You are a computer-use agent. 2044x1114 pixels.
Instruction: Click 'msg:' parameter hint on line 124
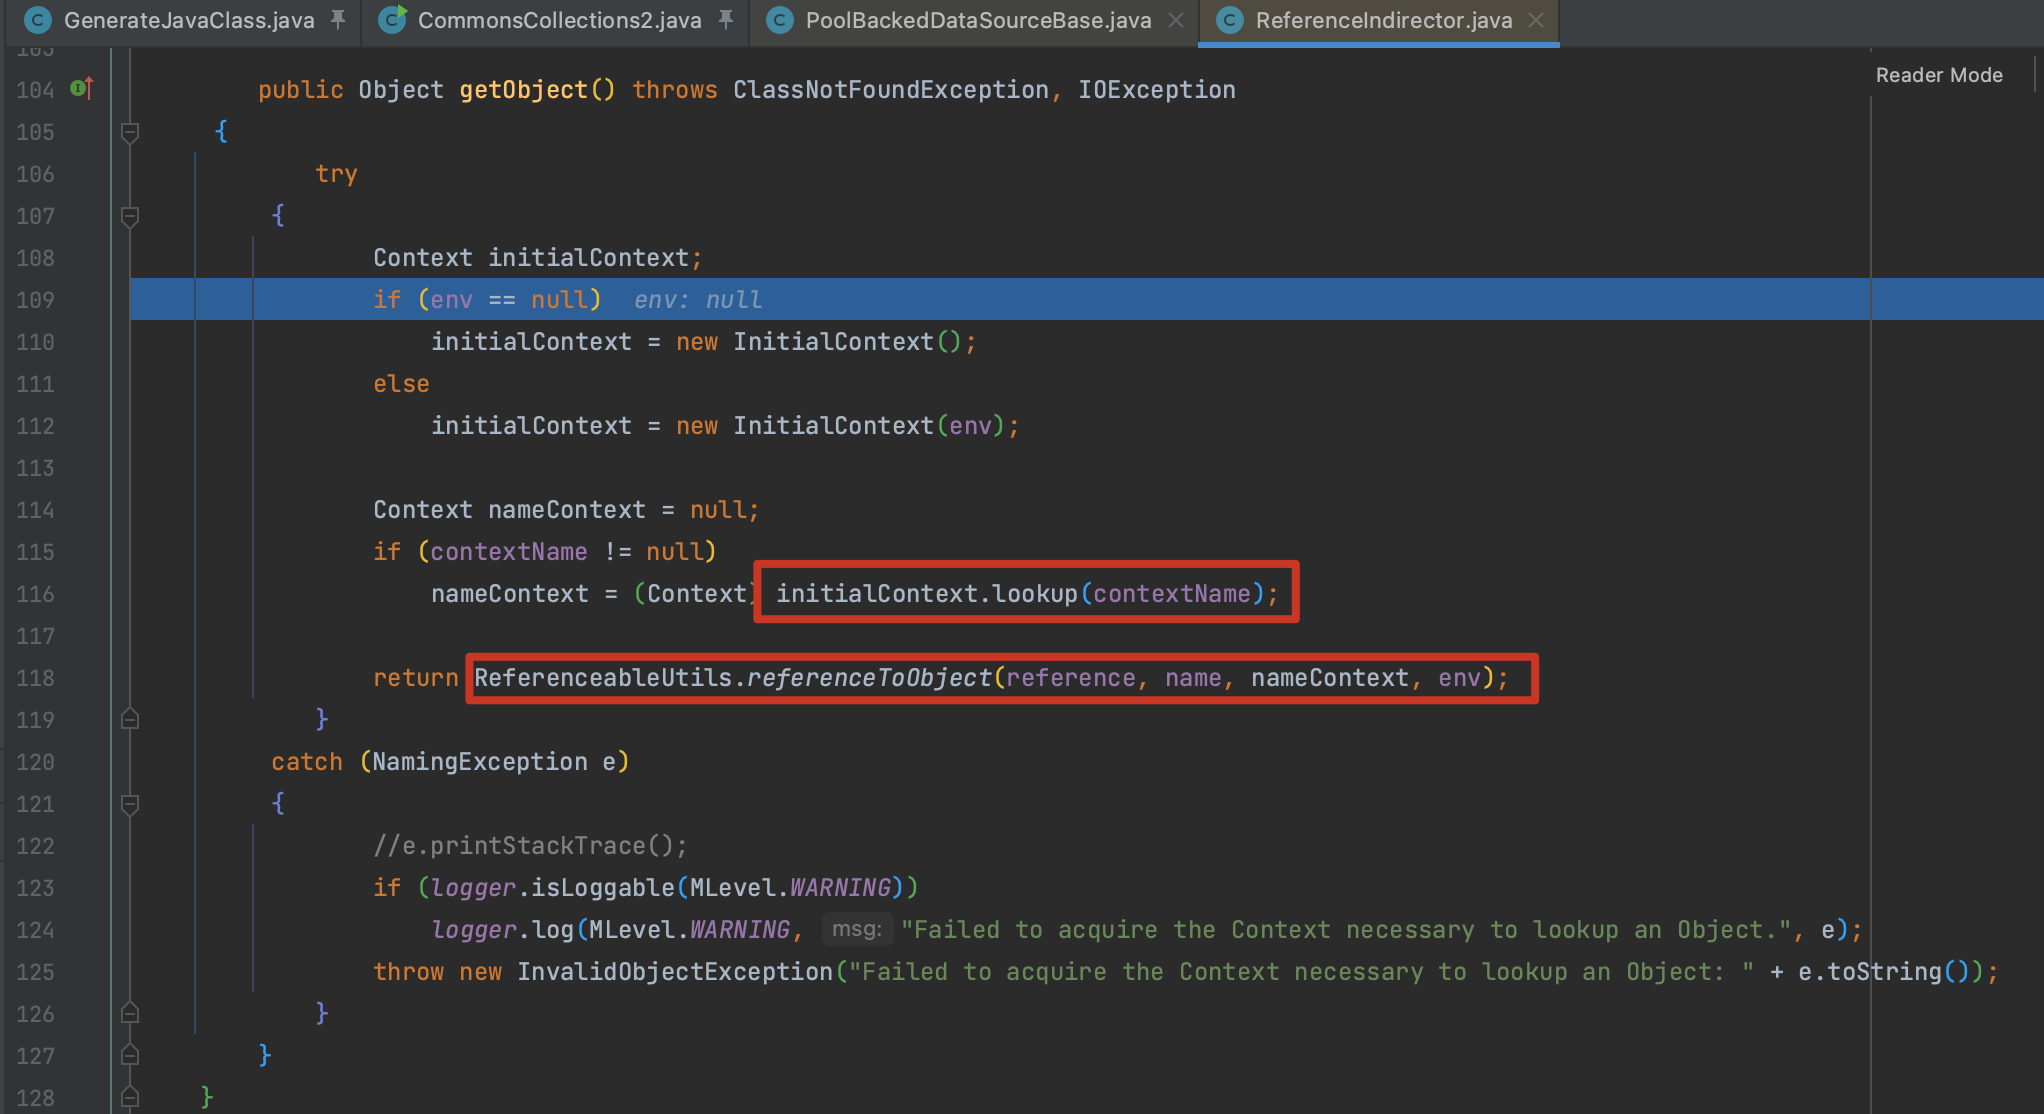(x=857, y=929)
